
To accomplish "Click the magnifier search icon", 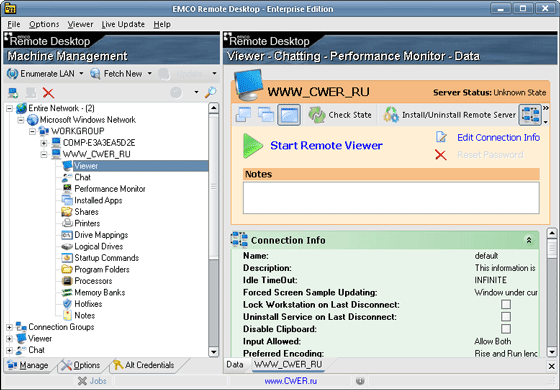I will coord(210,92).
